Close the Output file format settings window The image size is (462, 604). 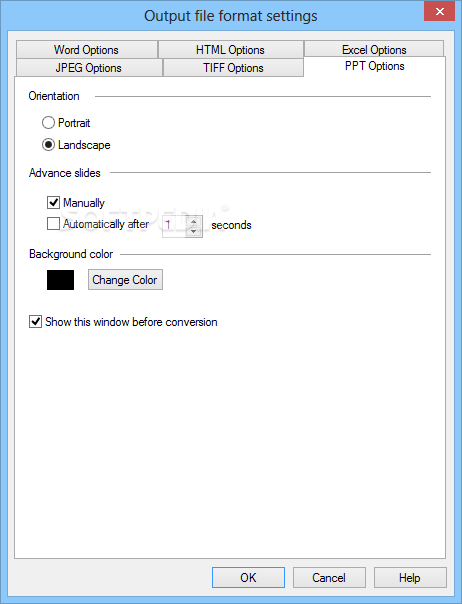pyautogui.click(x=440, y=12)
